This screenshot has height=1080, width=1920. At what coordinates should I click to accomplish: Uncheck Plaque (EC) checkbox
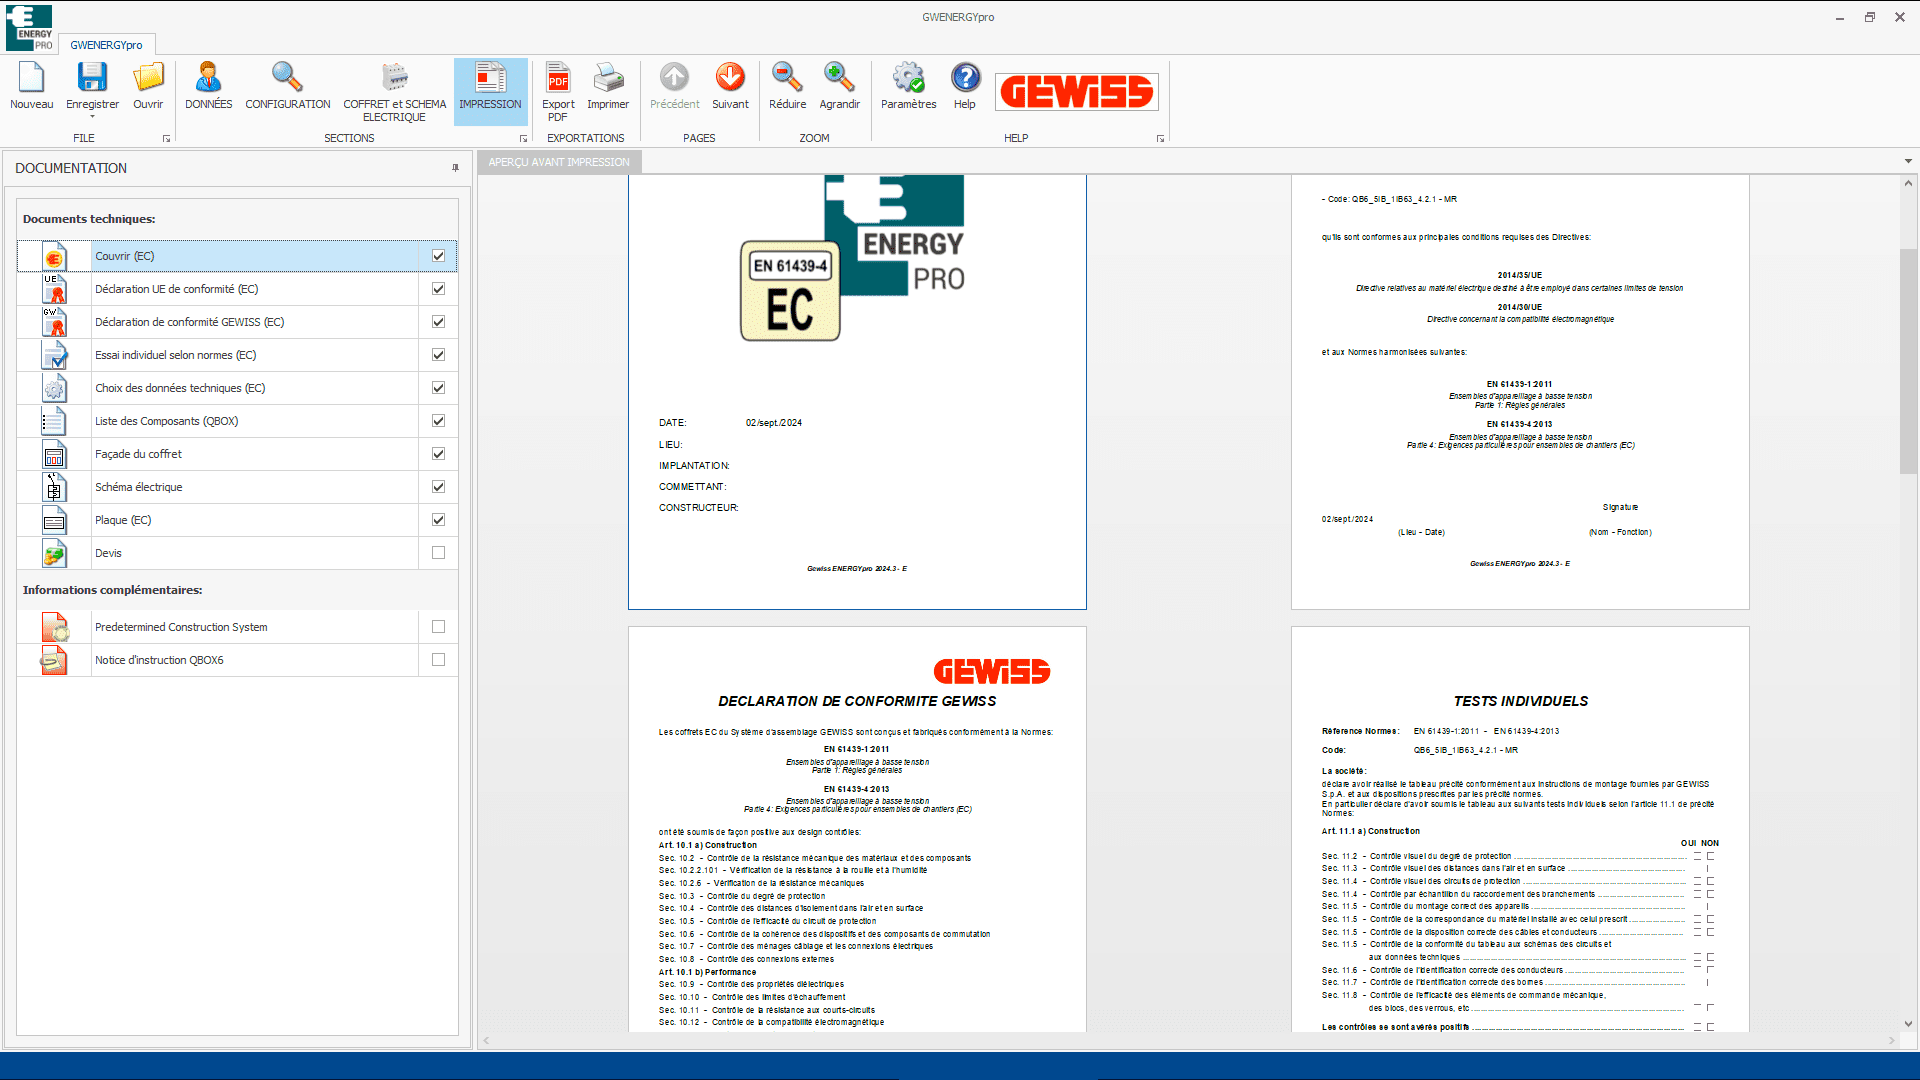click(438, 520)
